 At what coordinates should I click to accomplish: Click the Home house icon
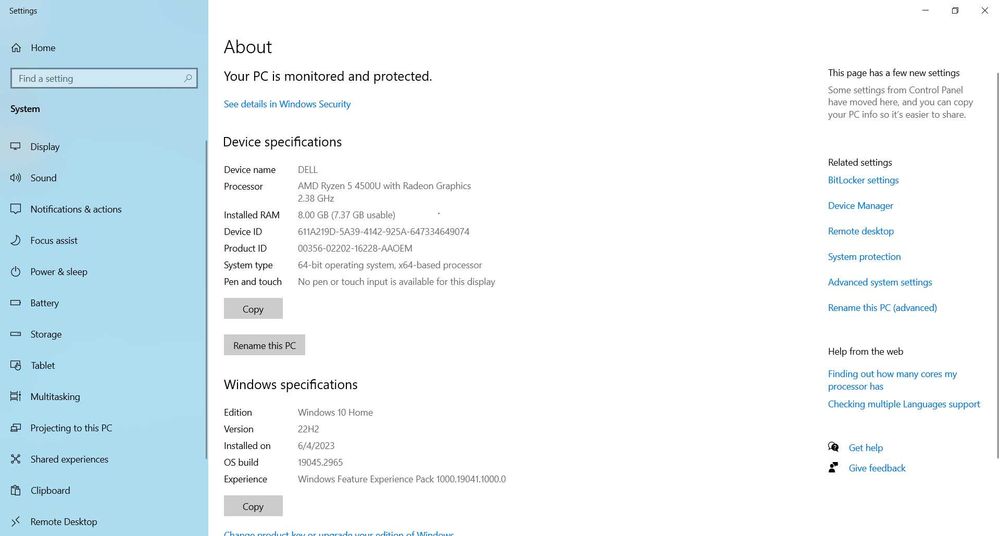[16, 48]
